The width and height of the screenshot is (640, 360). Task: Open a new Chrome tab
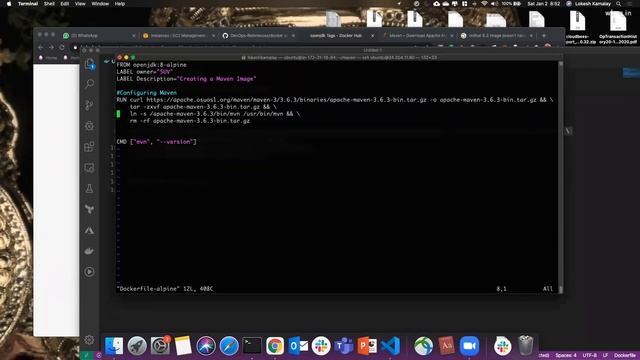point(544,36)
